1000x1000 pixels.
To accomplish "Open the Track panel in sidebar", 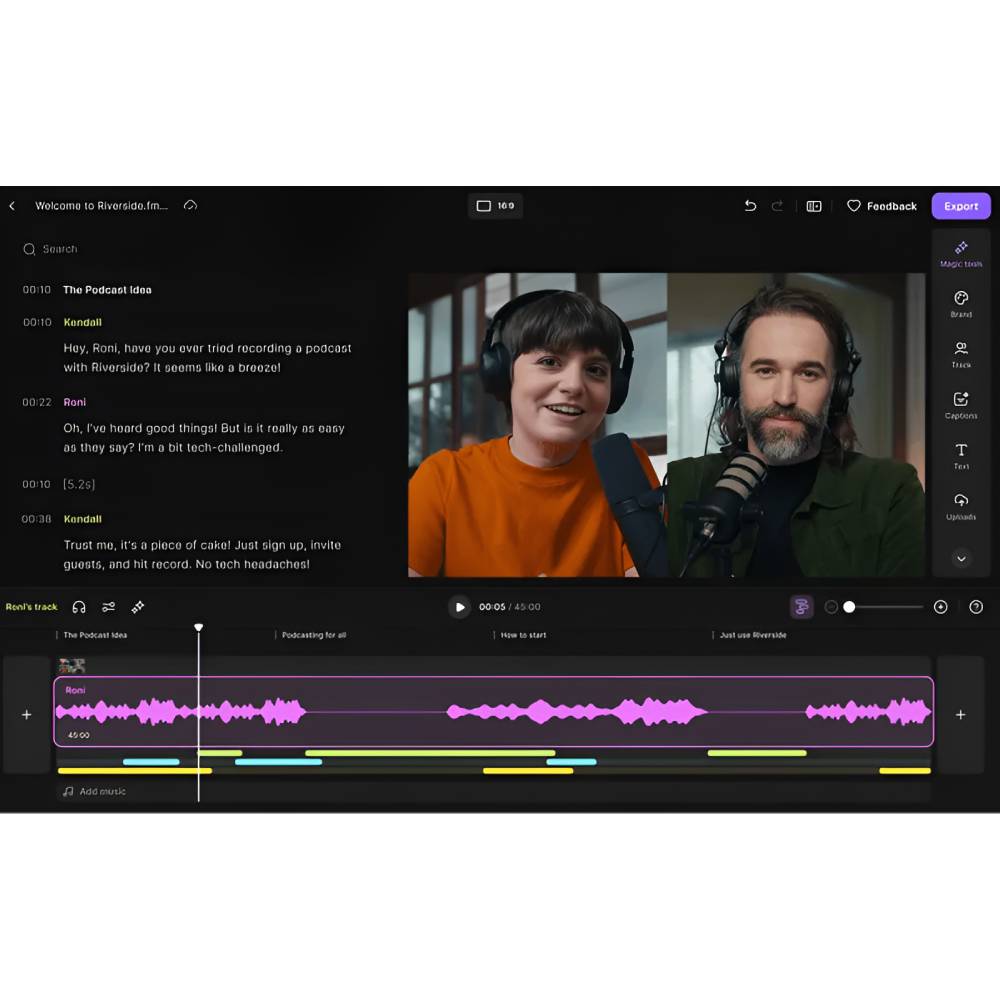I will point(961,354).
